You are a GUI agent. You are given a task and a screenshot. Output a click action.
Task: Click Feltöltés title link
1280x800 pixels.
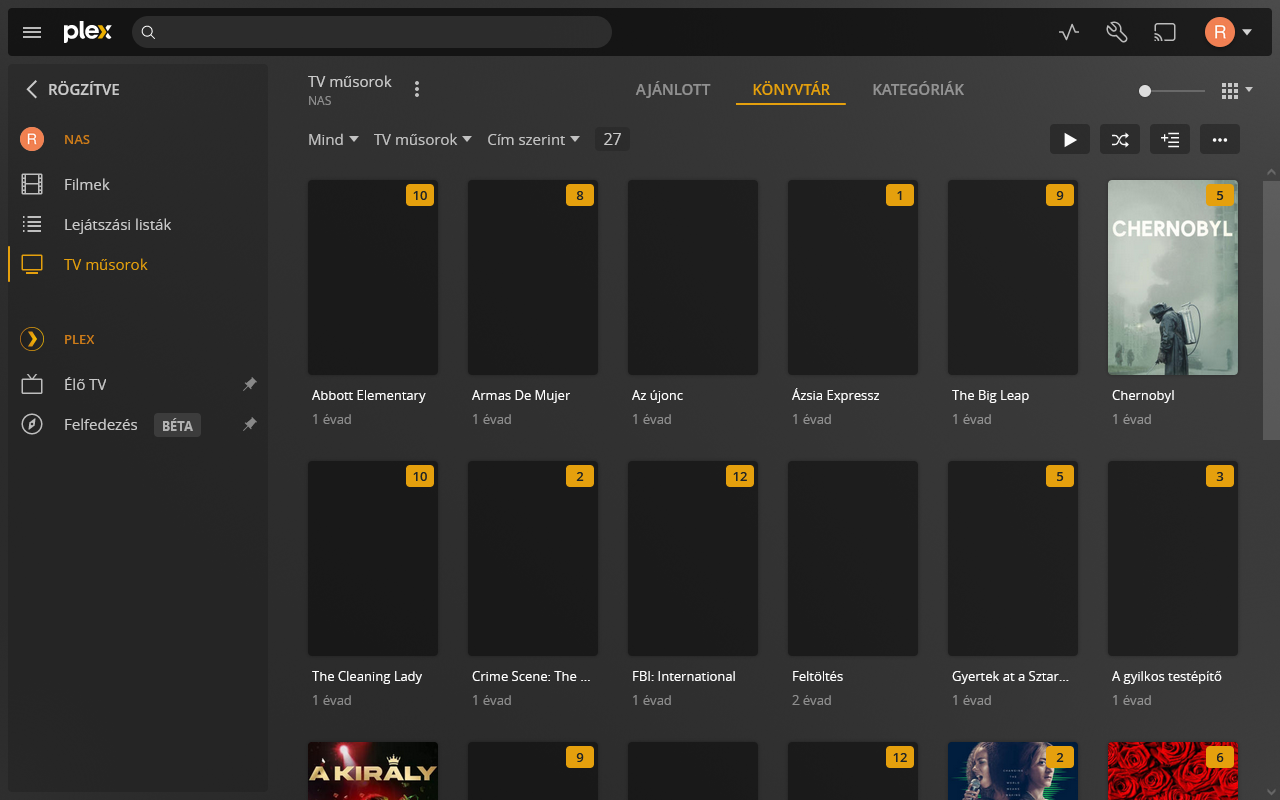pos(818,676)
